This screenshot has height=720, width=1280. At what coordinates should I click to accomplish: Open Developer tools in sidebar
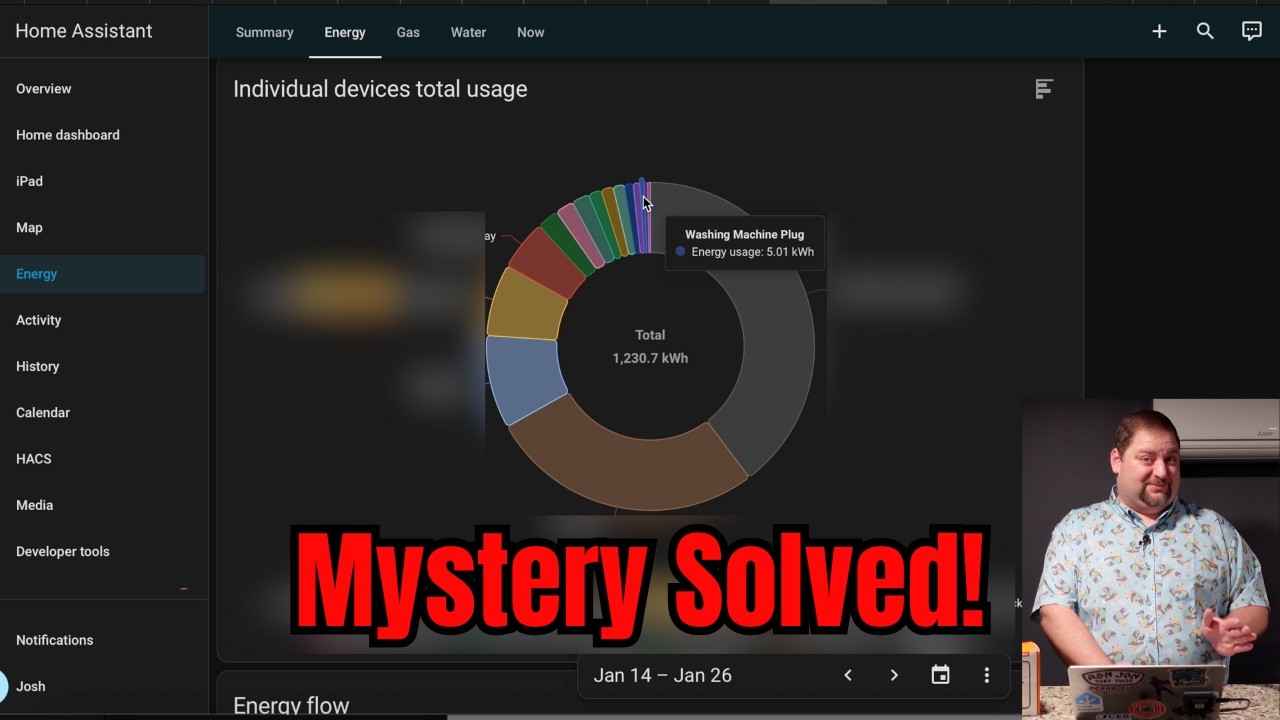[102, 551]
